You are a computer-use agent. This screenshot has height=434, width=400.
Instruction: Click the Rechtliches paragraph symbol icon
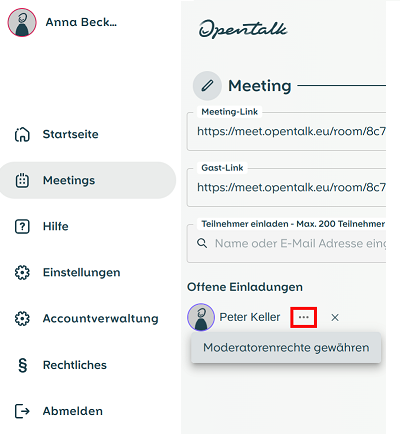pyautogui.click(x=22, y=365)
